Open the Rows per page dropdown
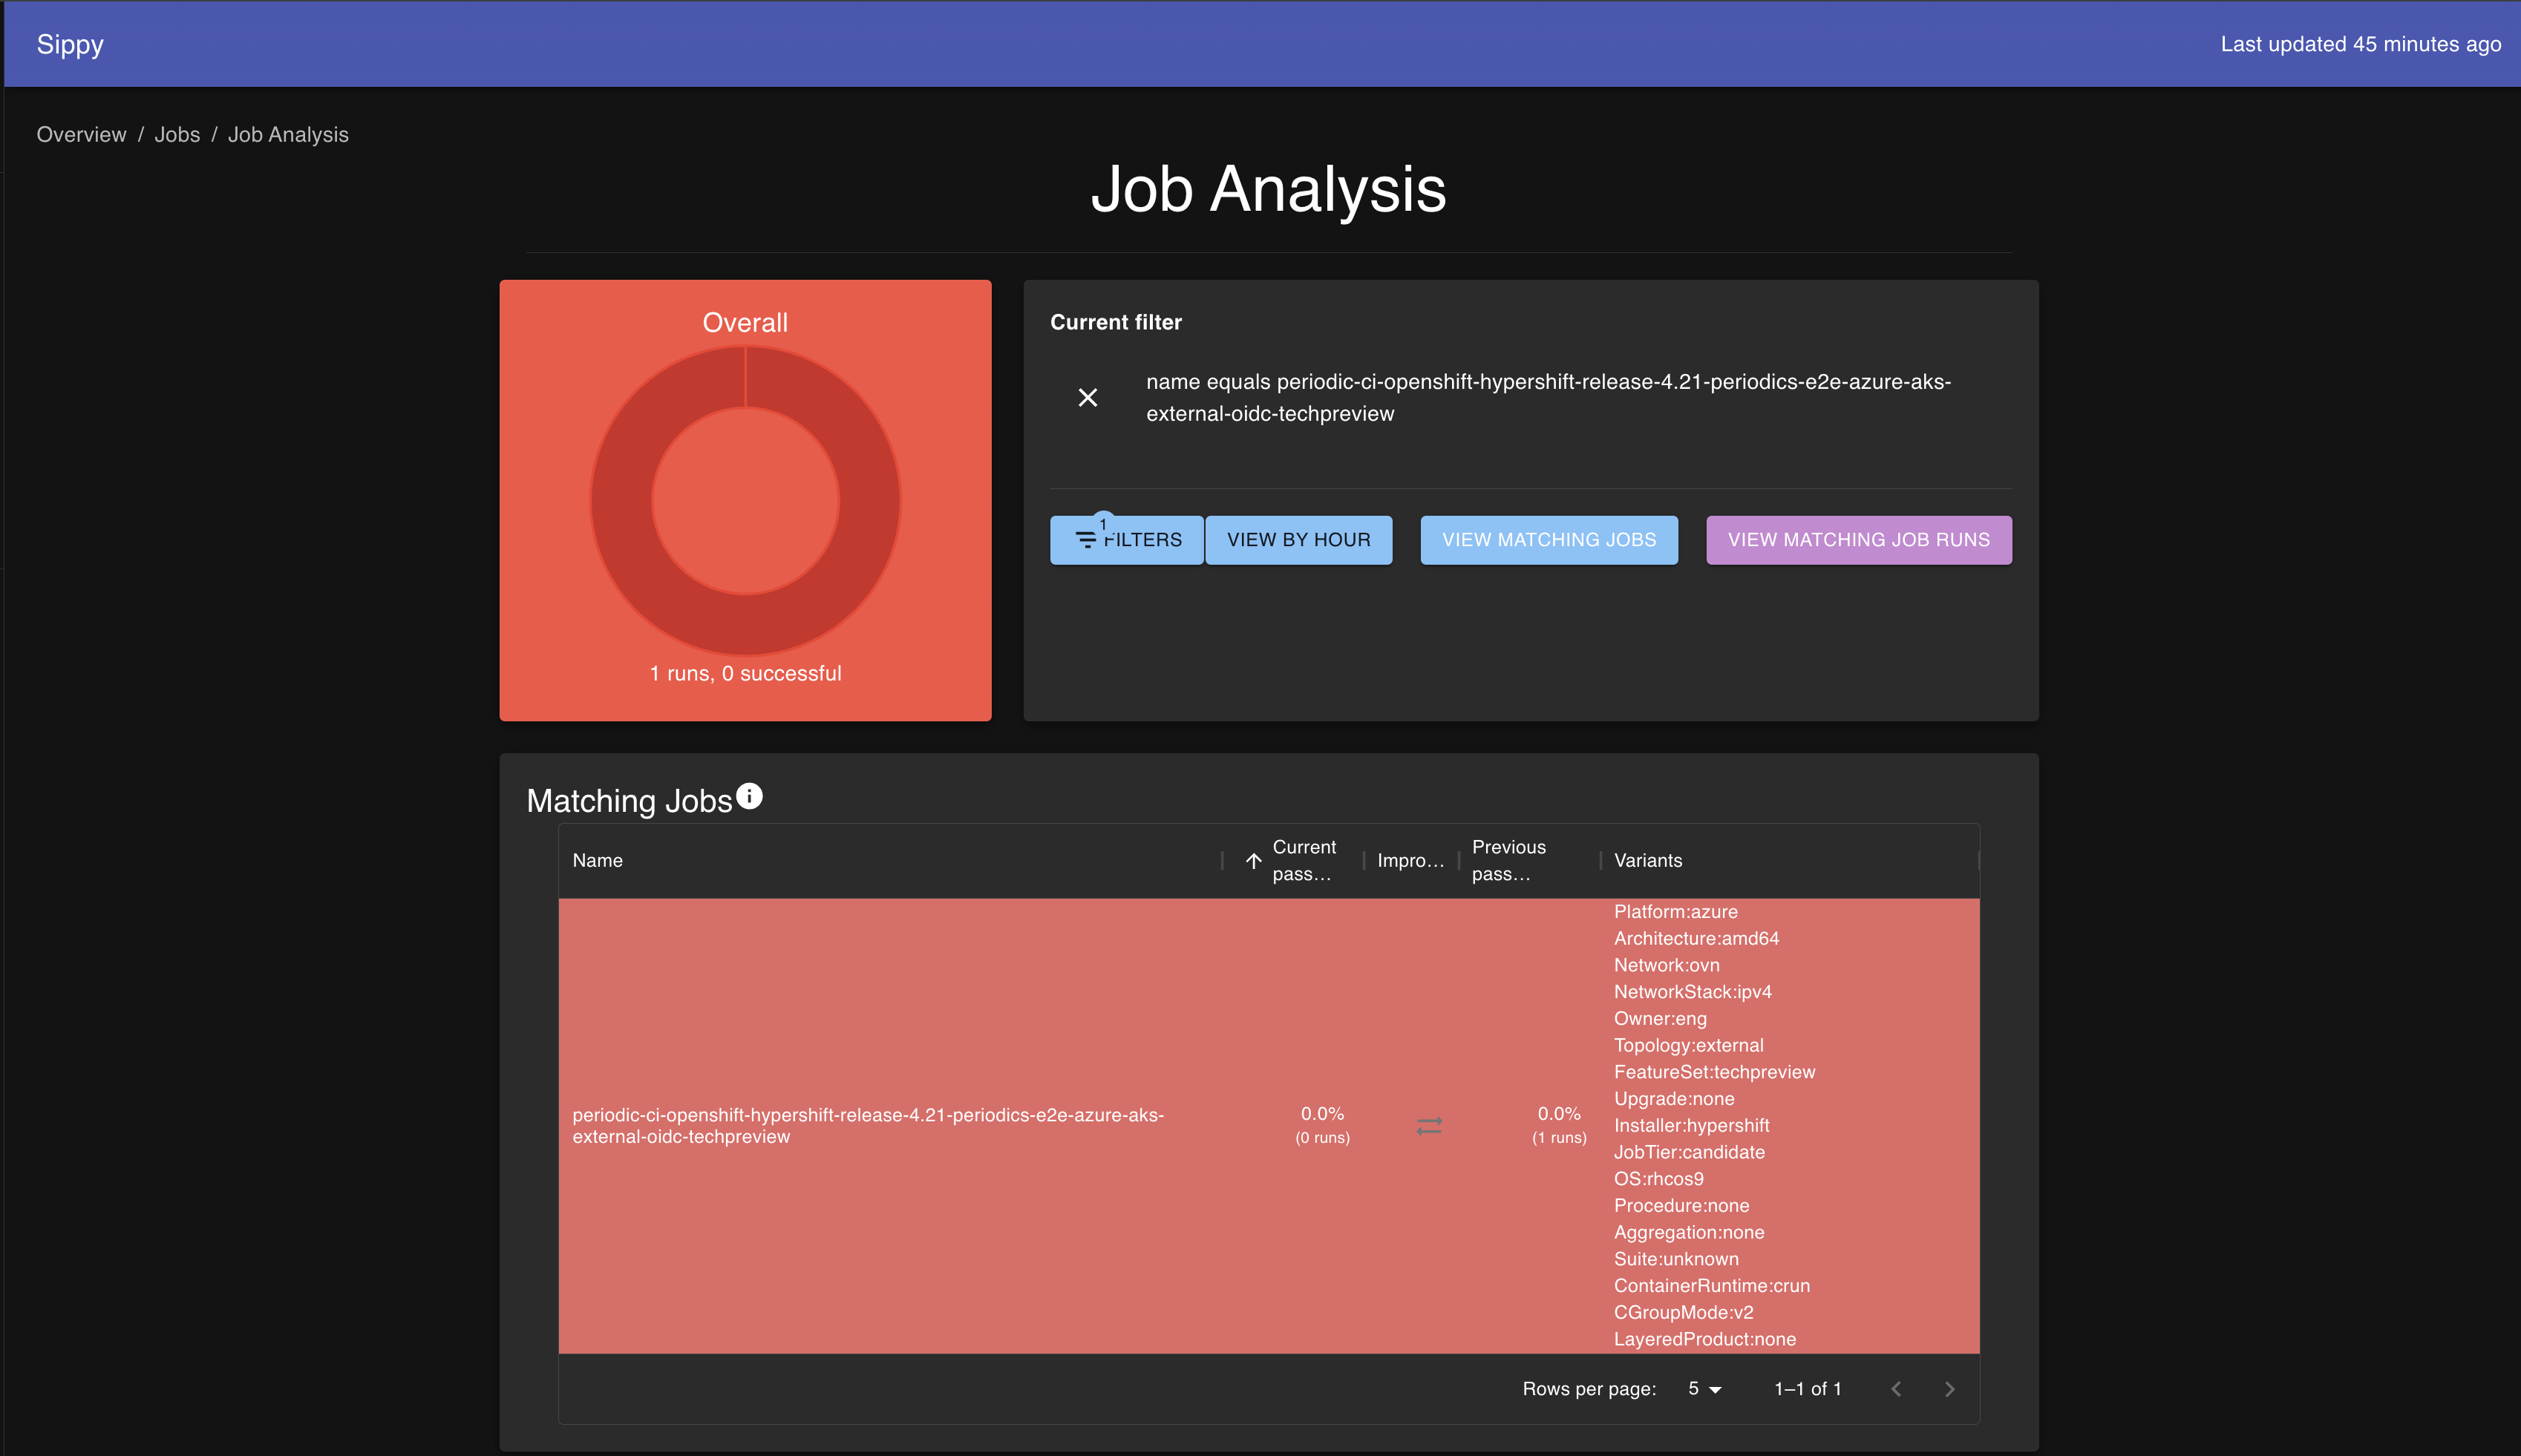Screen dimensions: 2521x1456 1704,1389
